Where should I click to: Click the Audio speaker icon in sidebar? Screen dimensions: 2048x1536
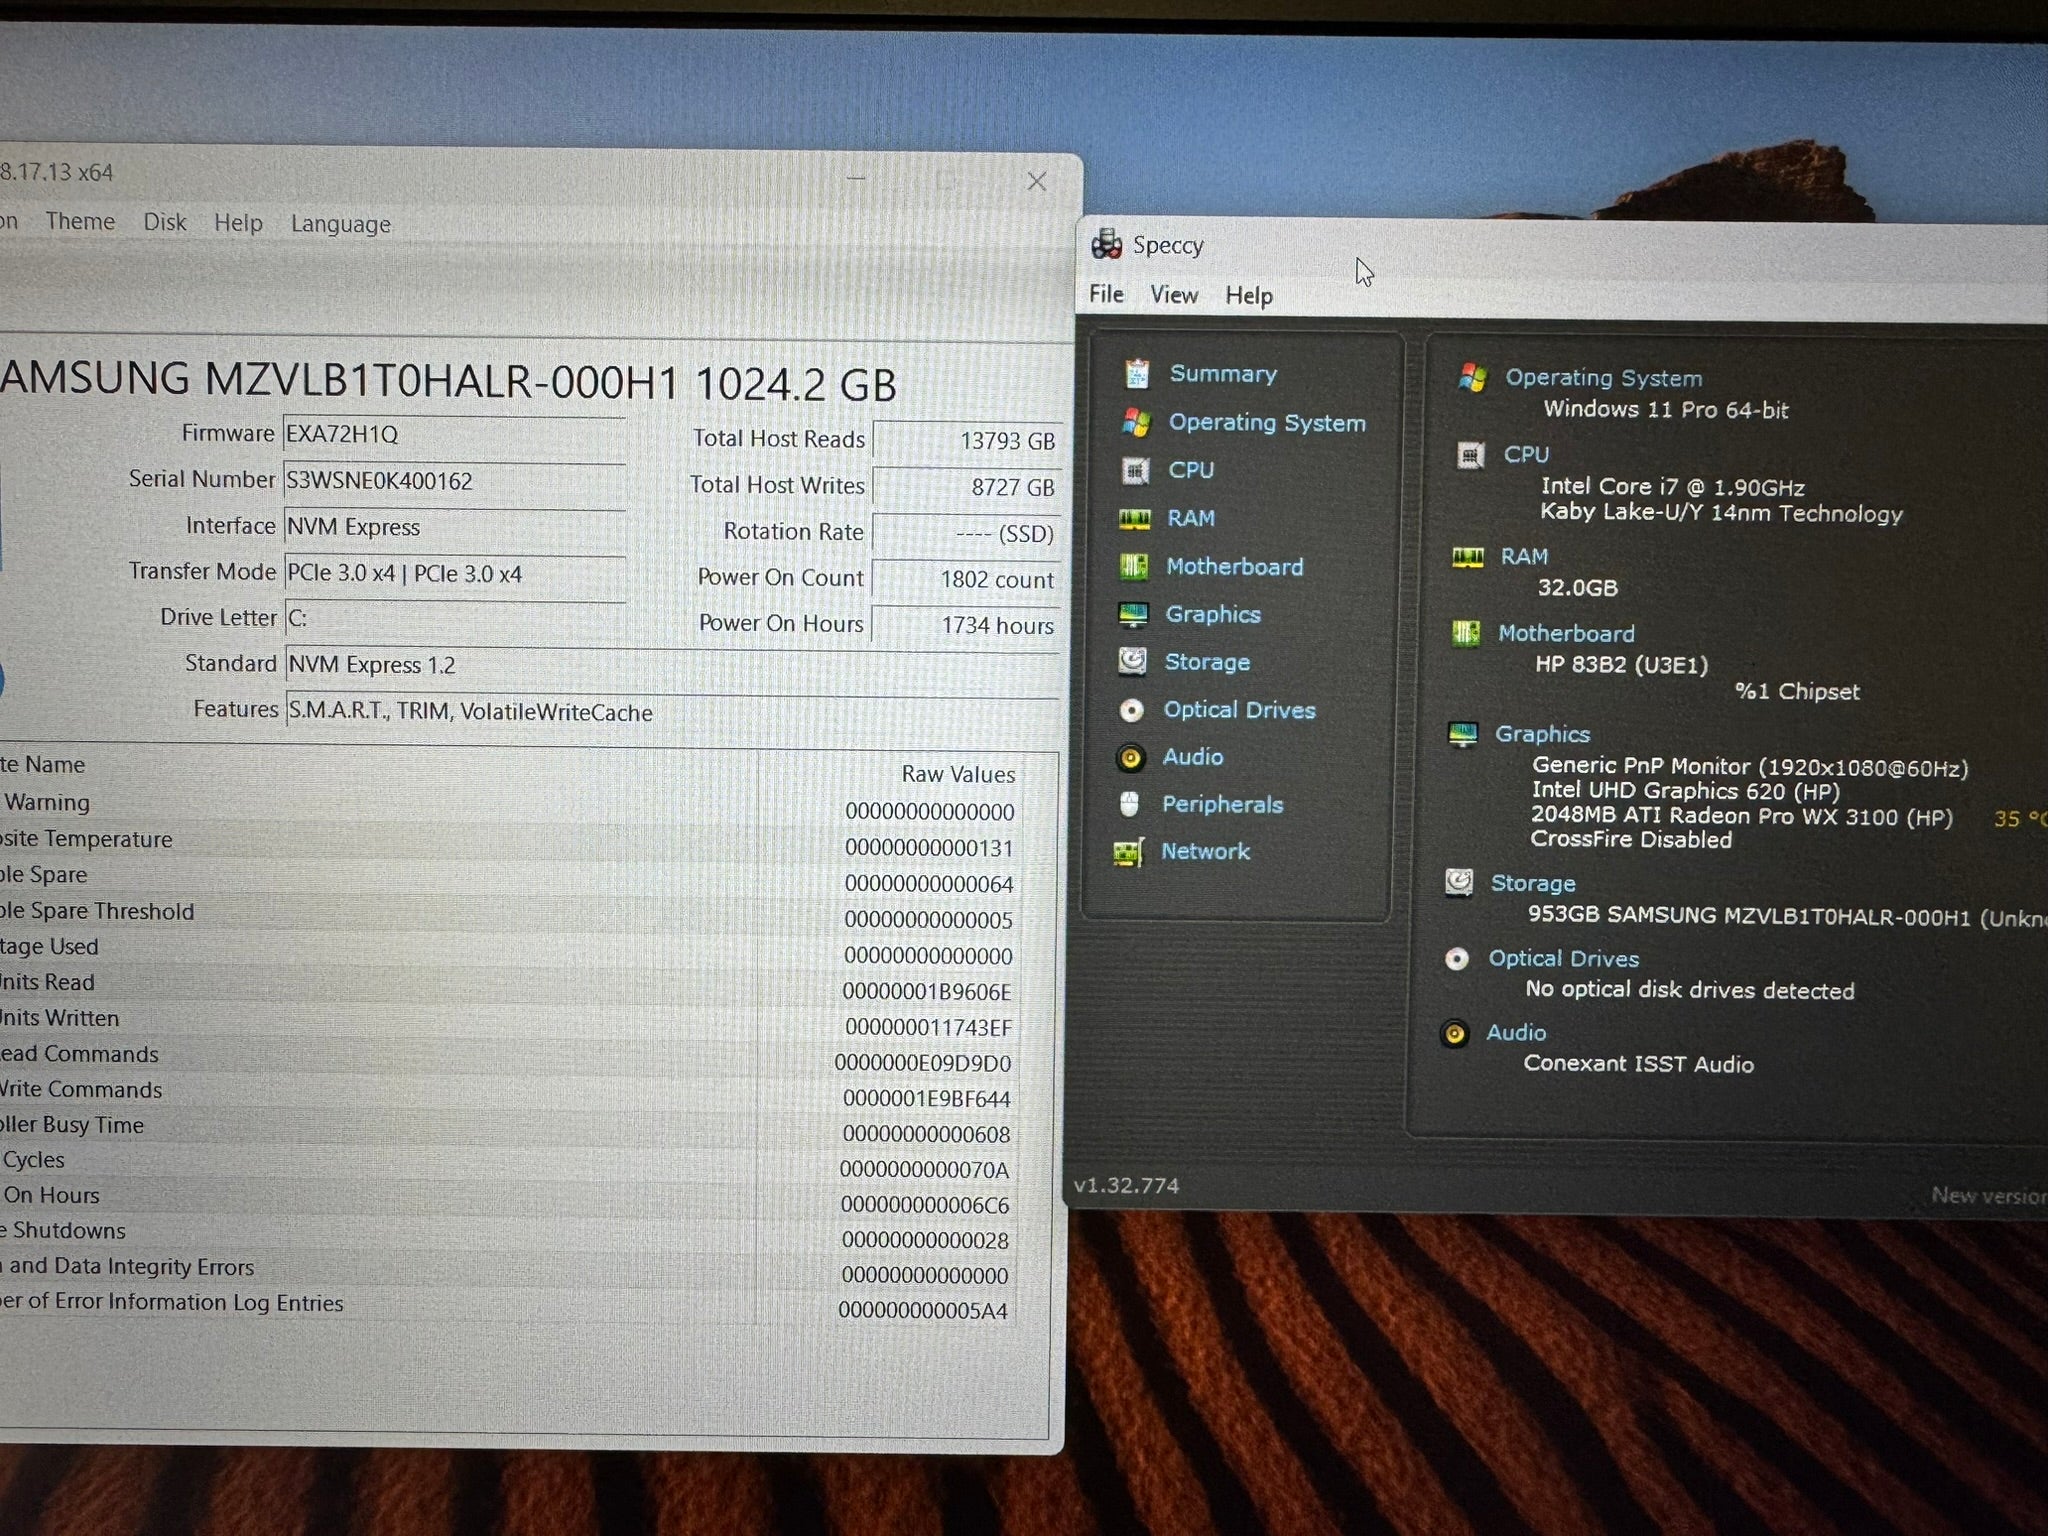coord(1130,757)
